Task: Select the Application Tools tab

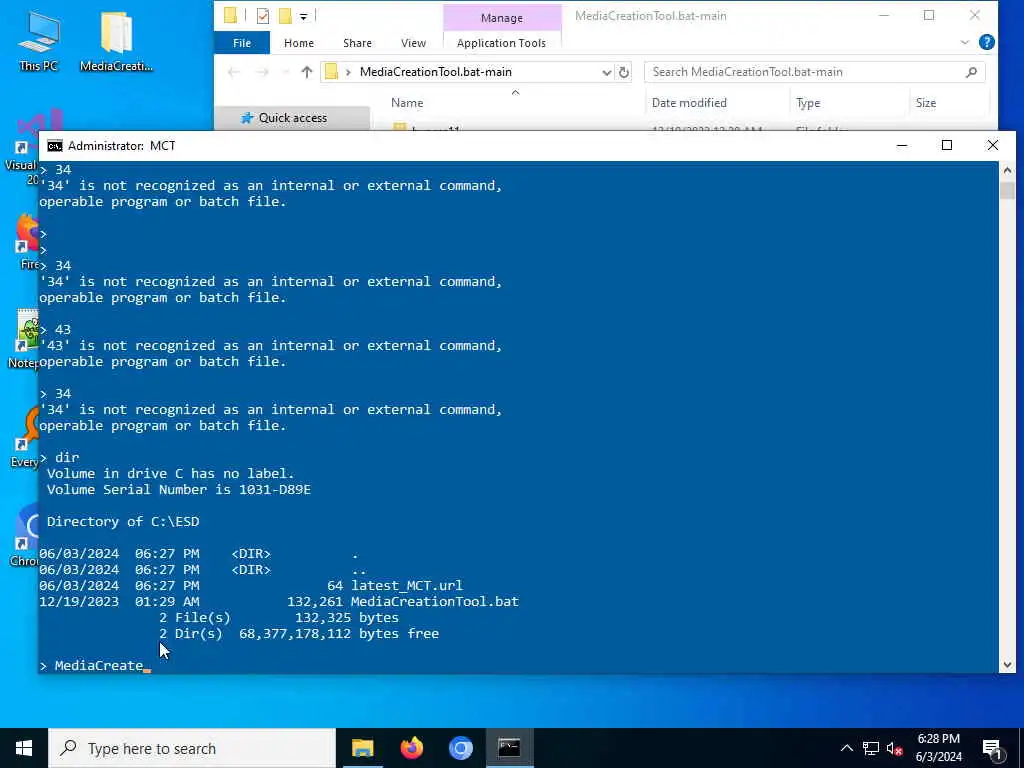Action: [x=501, y=43]
